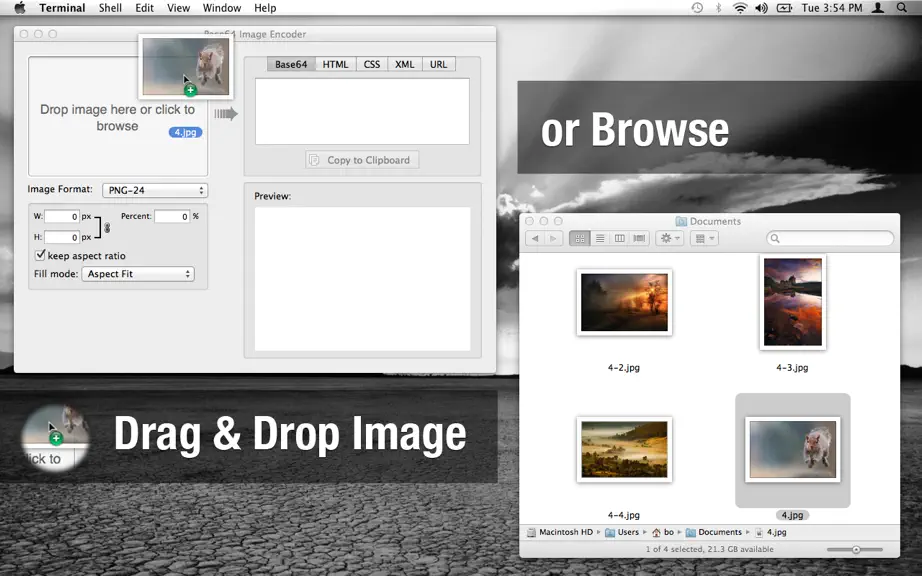Click the Wi-Fi status icon
Viewport: 922px width, 576px height.
click(740, 8)
